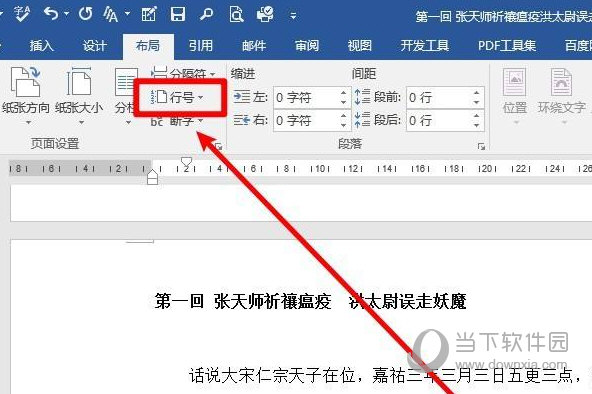Click the text formatting A icon in quick access

pyautogui.click(x=111, y=14)
